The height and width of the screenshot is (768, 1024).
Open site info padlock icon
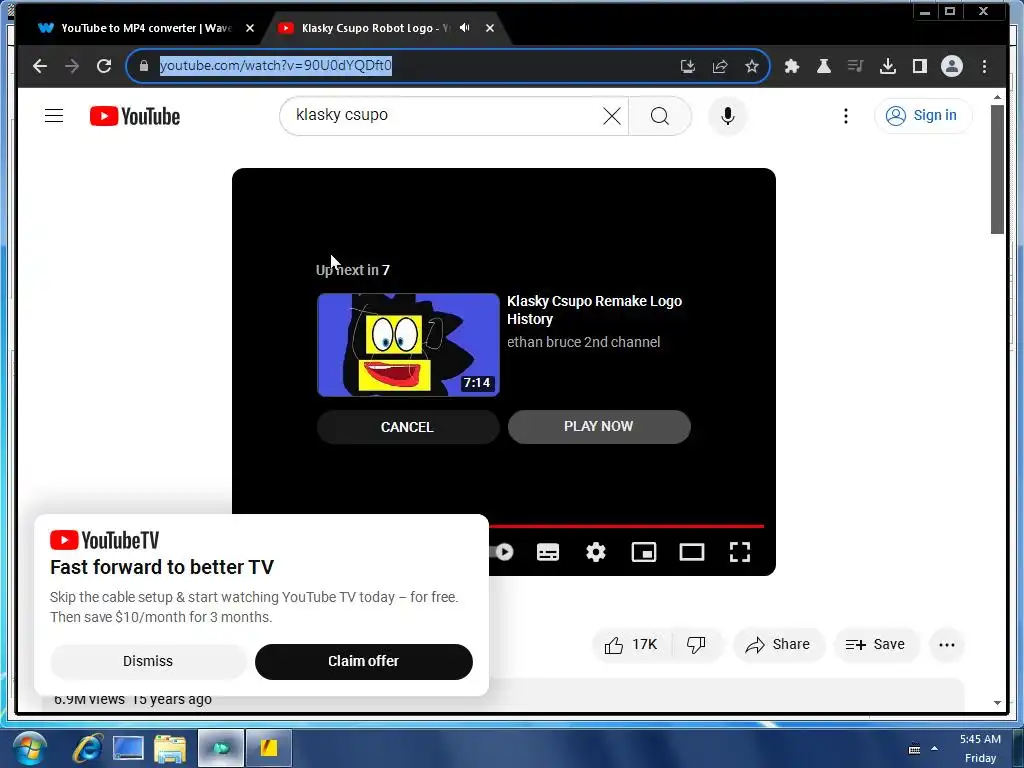tap(144, 66)
